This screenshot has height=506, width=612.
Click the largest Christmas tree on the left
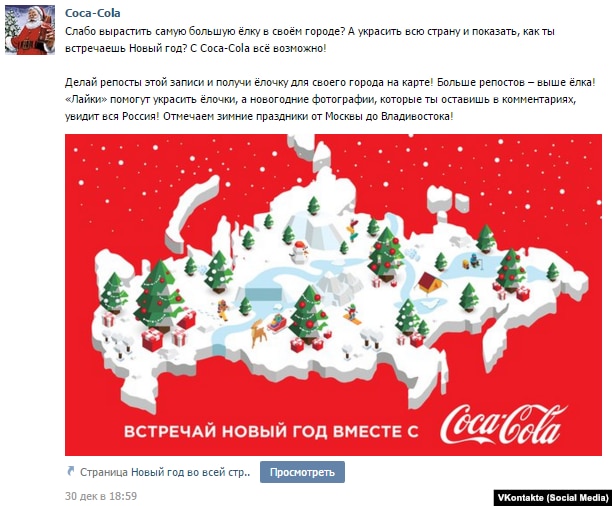tap(158, 296)
